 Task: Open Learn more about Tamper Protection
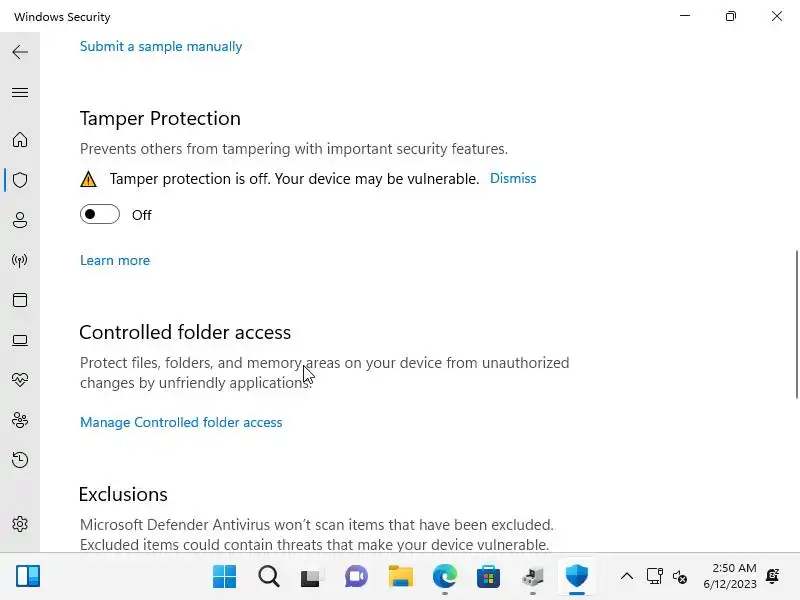pos(115,260)
